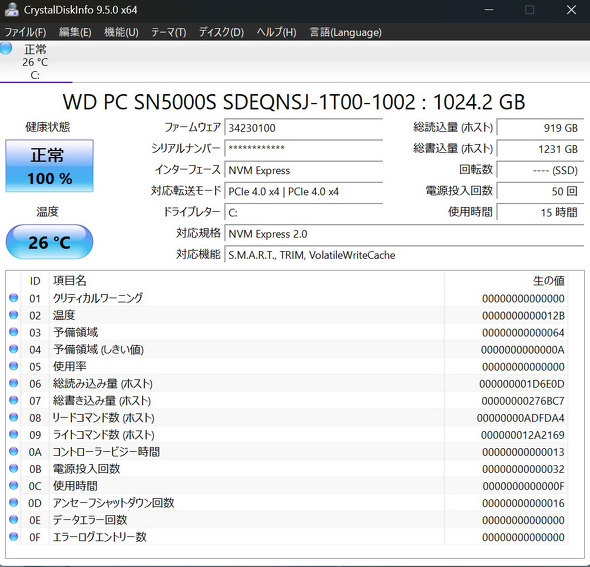Click the CrystalDiskInfo app icon in title bar

click(x=11, y=10)
